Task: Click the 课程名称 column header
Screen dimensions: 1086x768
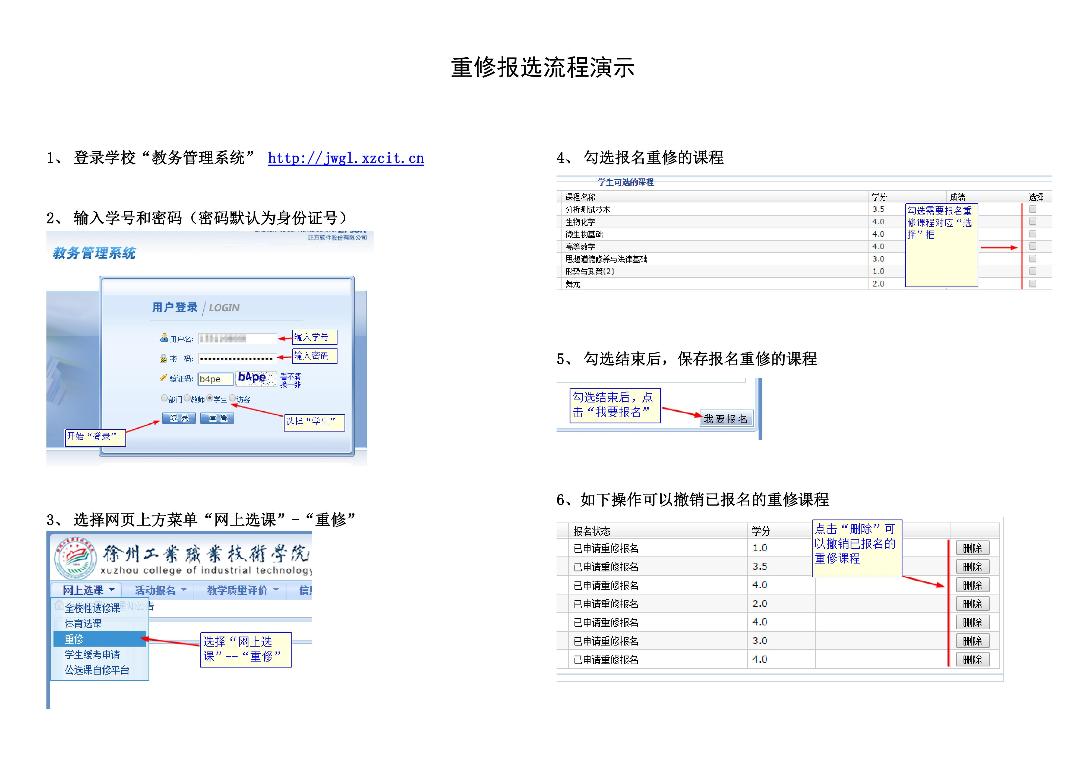Action: tap(580, 197)
